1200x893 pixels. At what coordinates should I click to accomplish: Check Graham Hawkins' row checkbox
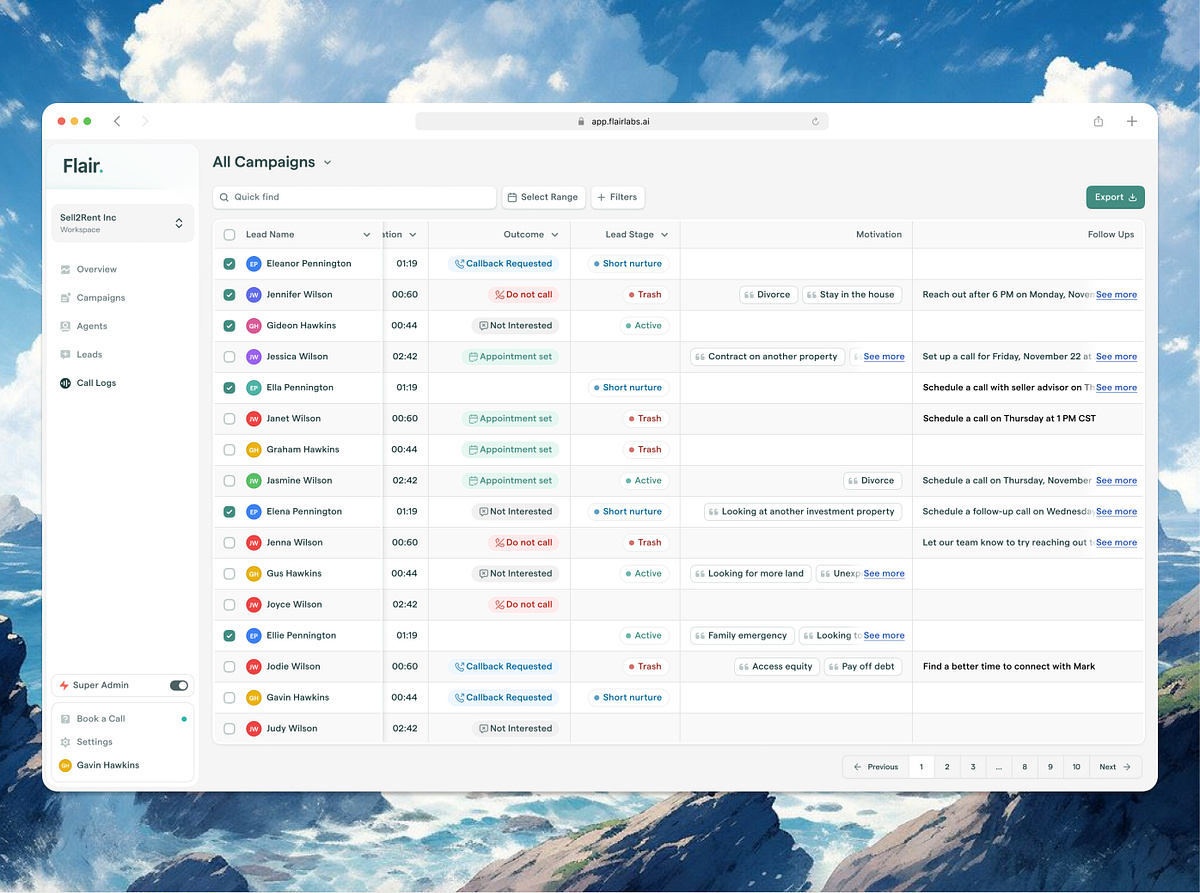pos(229,450)
